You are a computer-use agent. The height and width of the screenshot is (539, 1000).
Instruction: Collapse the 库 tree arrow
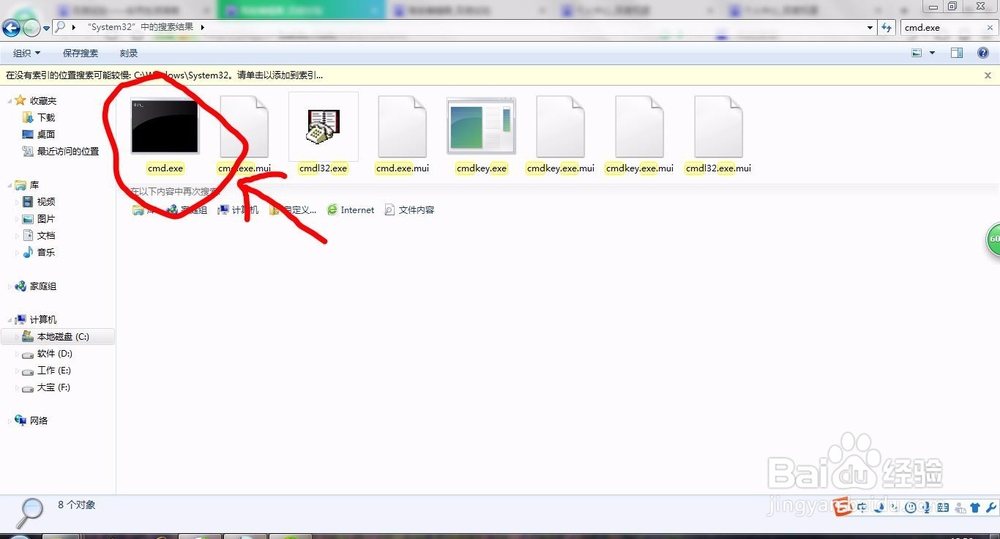pyautogui.click(x=10, y=185)
